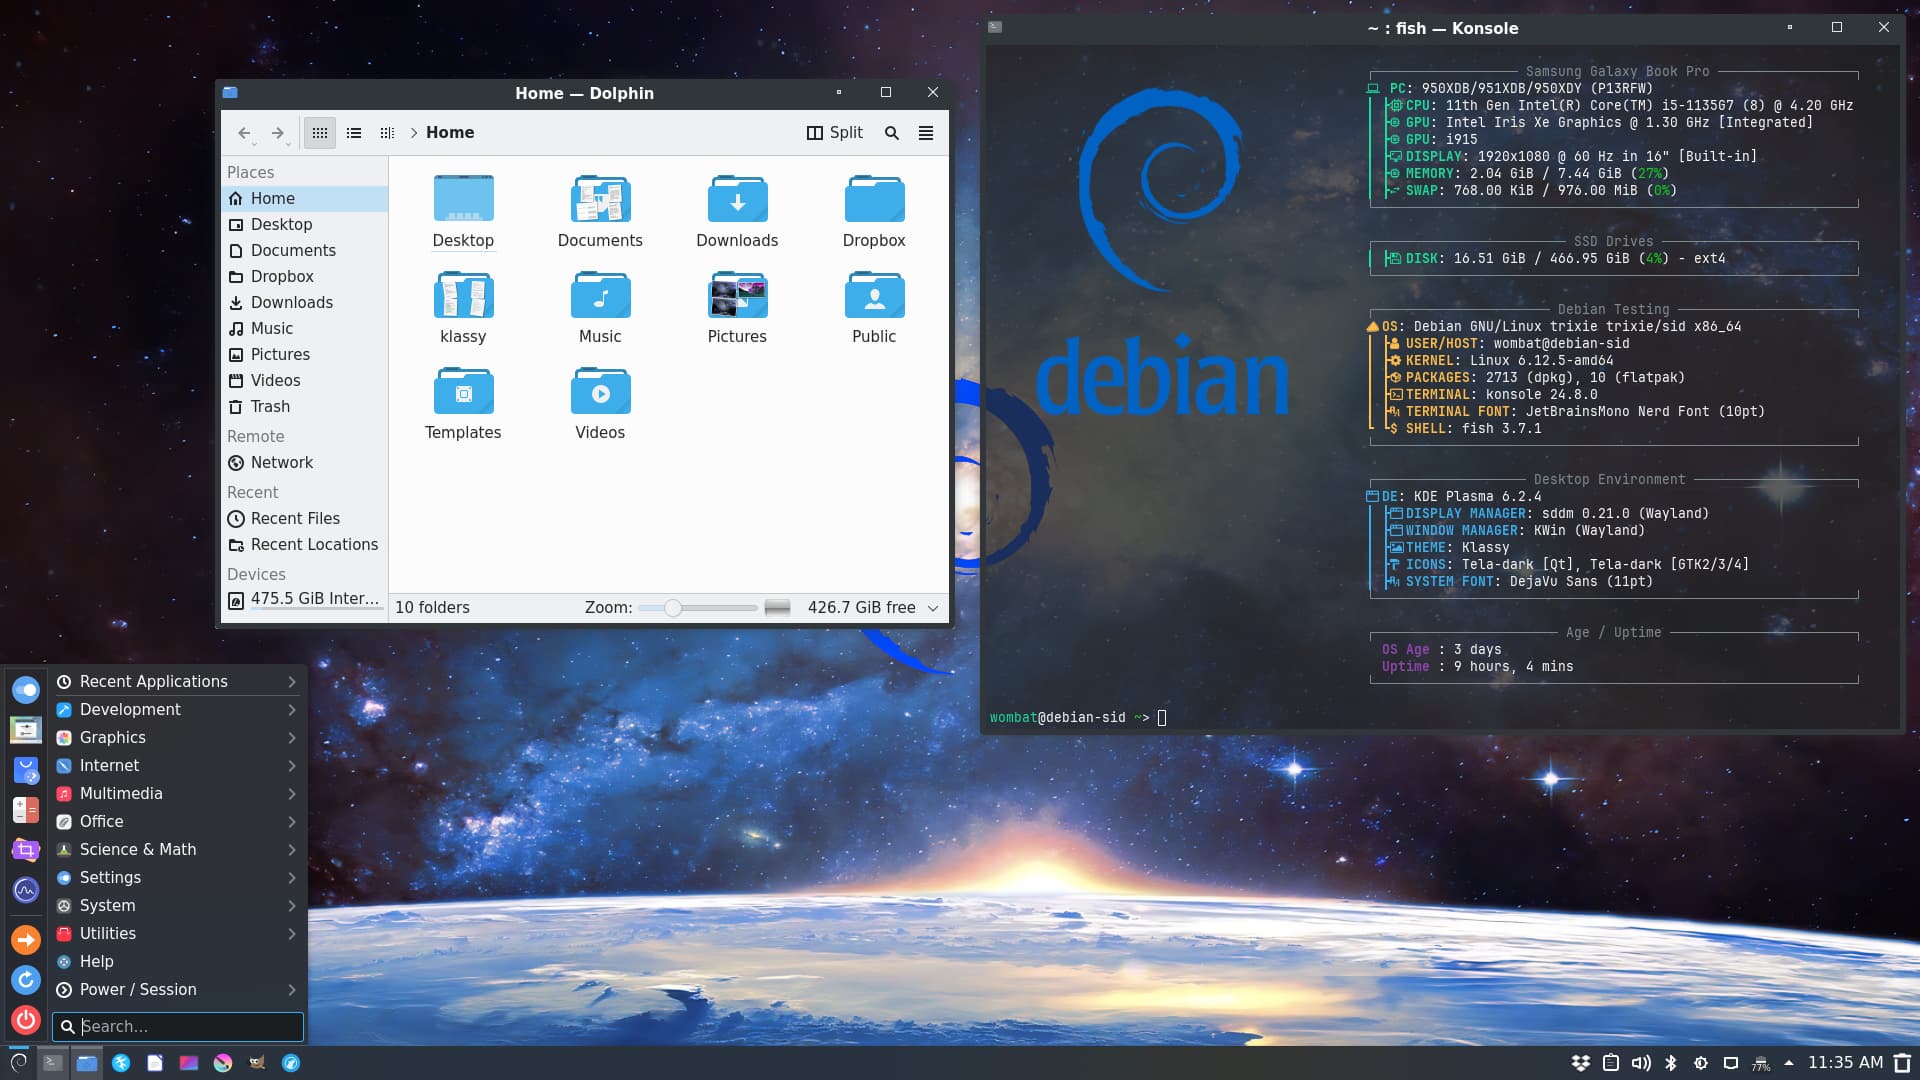The image size is (1920, 1080).
Task: Click red shutdown power button
Action: pyautogui.click(x=26, y=1021)
